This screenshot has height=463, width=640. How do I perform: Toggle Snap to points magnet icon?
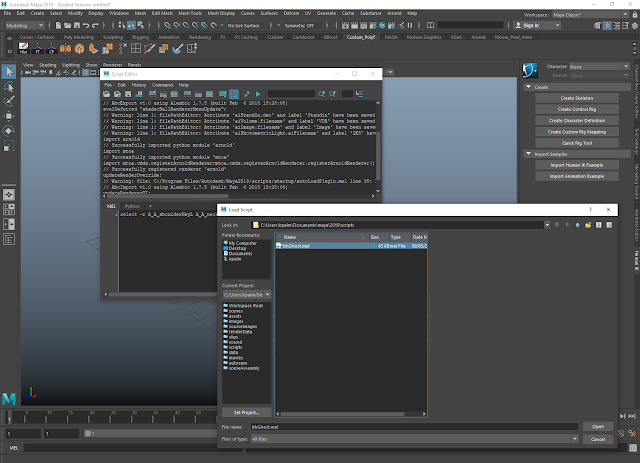186,25
